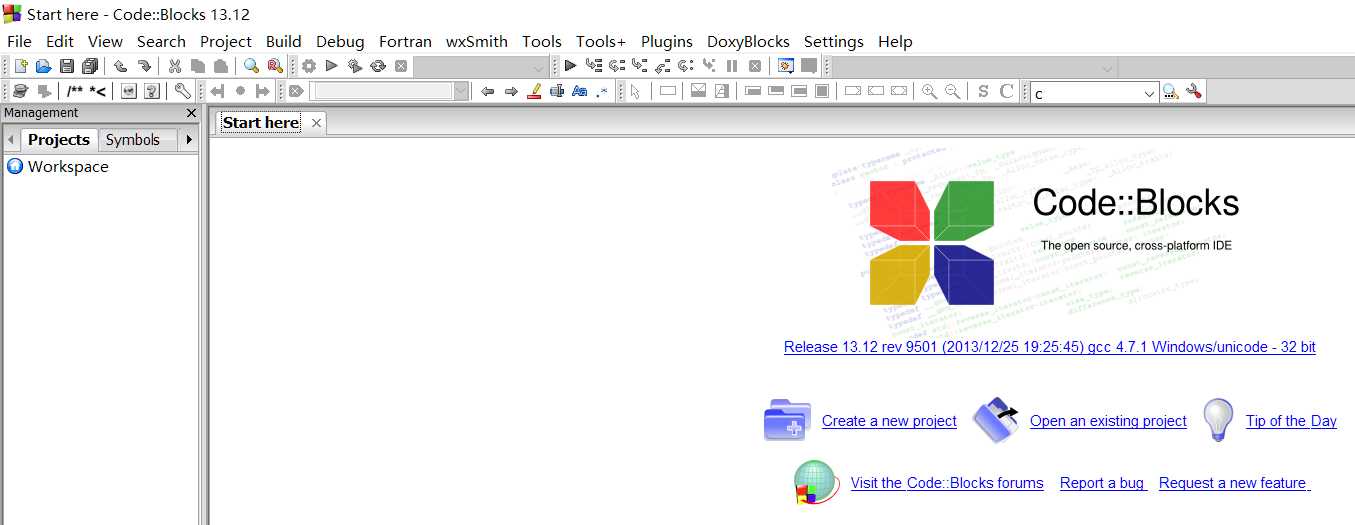Viewport: 1355px width, 525px height.
Task: Click 'Tip of the Day' link
Action: 1291,421
